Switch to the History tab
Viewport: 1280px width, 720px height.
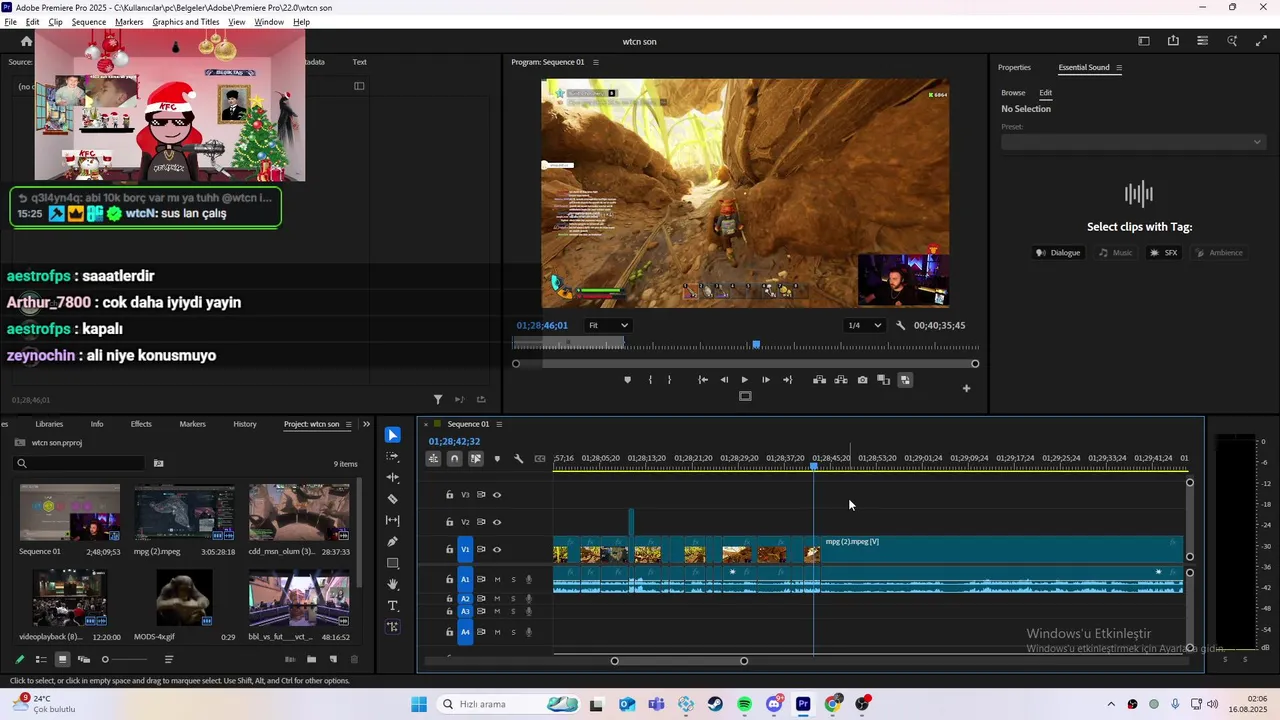(x=245, y=424)
